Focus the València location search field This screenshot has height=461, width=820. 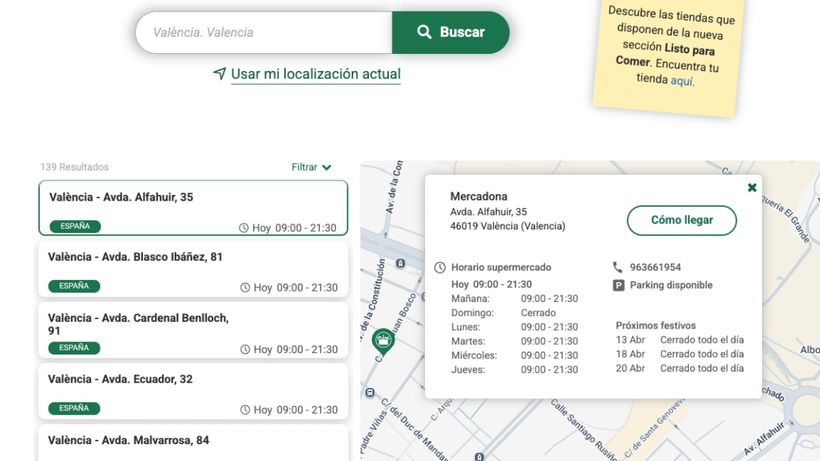click(x=264, y=32)
